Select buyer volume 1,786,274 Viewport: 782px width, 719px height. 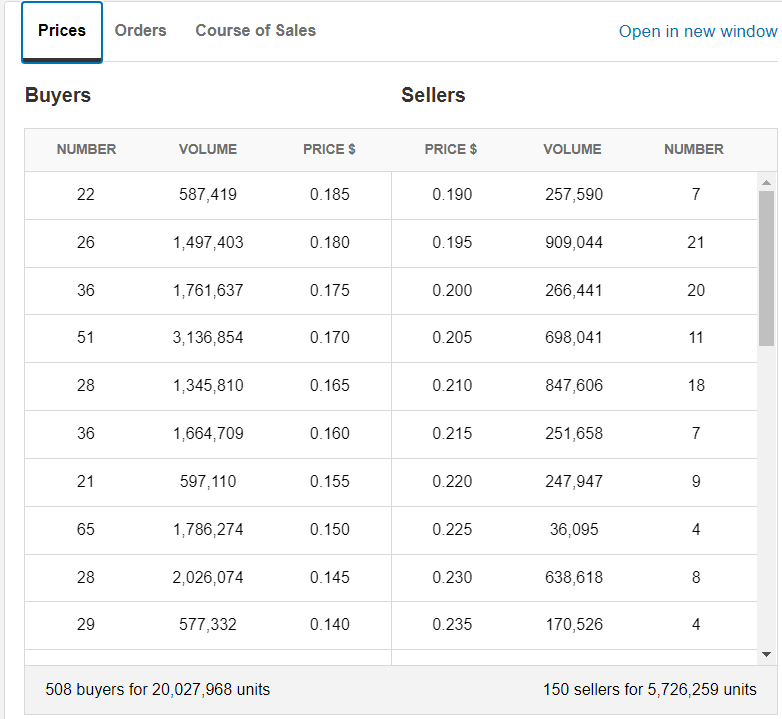[208, 530]
